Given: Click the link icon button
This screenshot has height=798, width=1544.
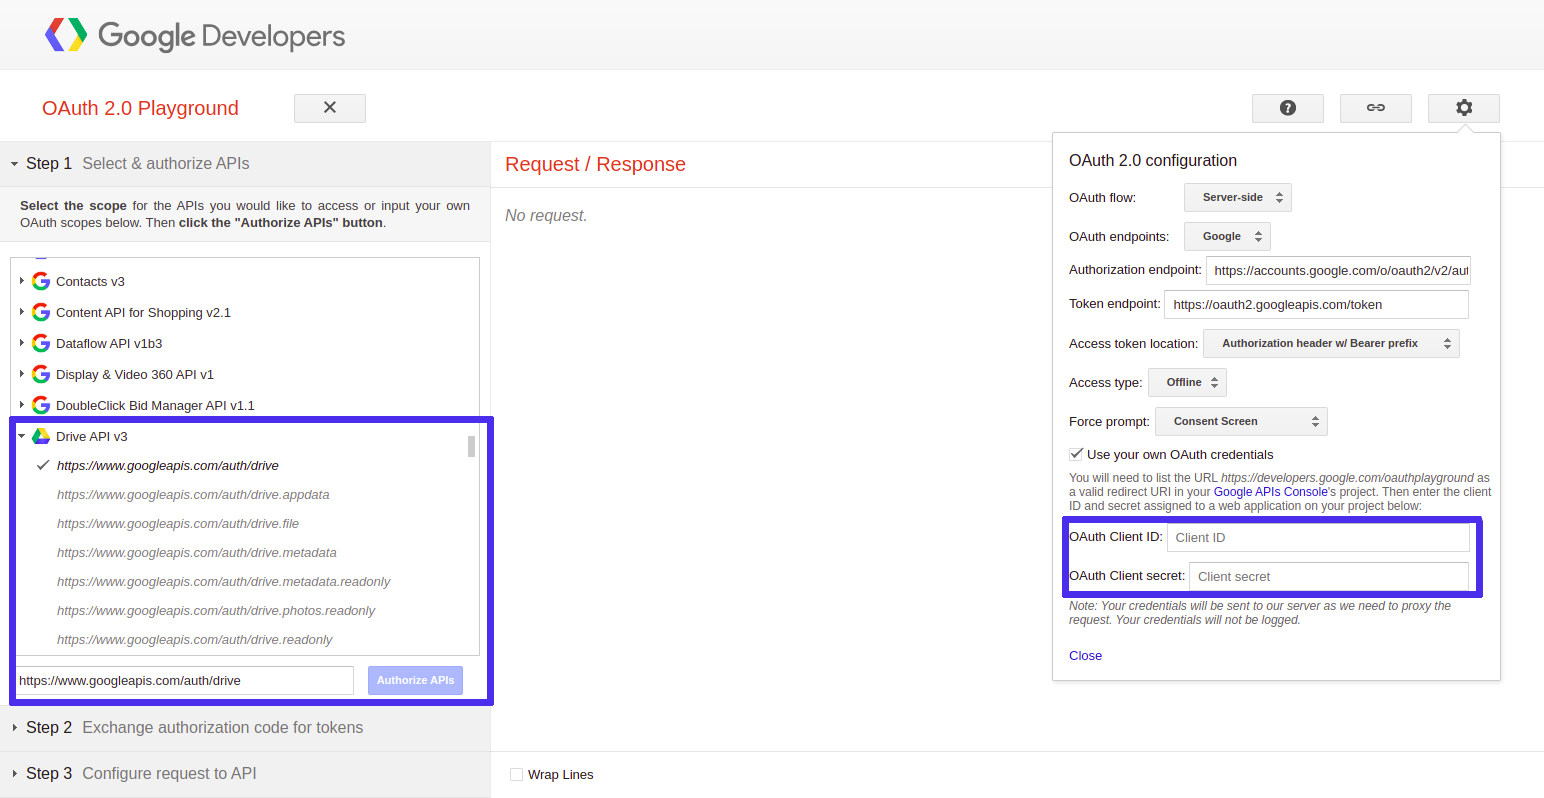Looking at the screenshot, I should click(1376, 108).
